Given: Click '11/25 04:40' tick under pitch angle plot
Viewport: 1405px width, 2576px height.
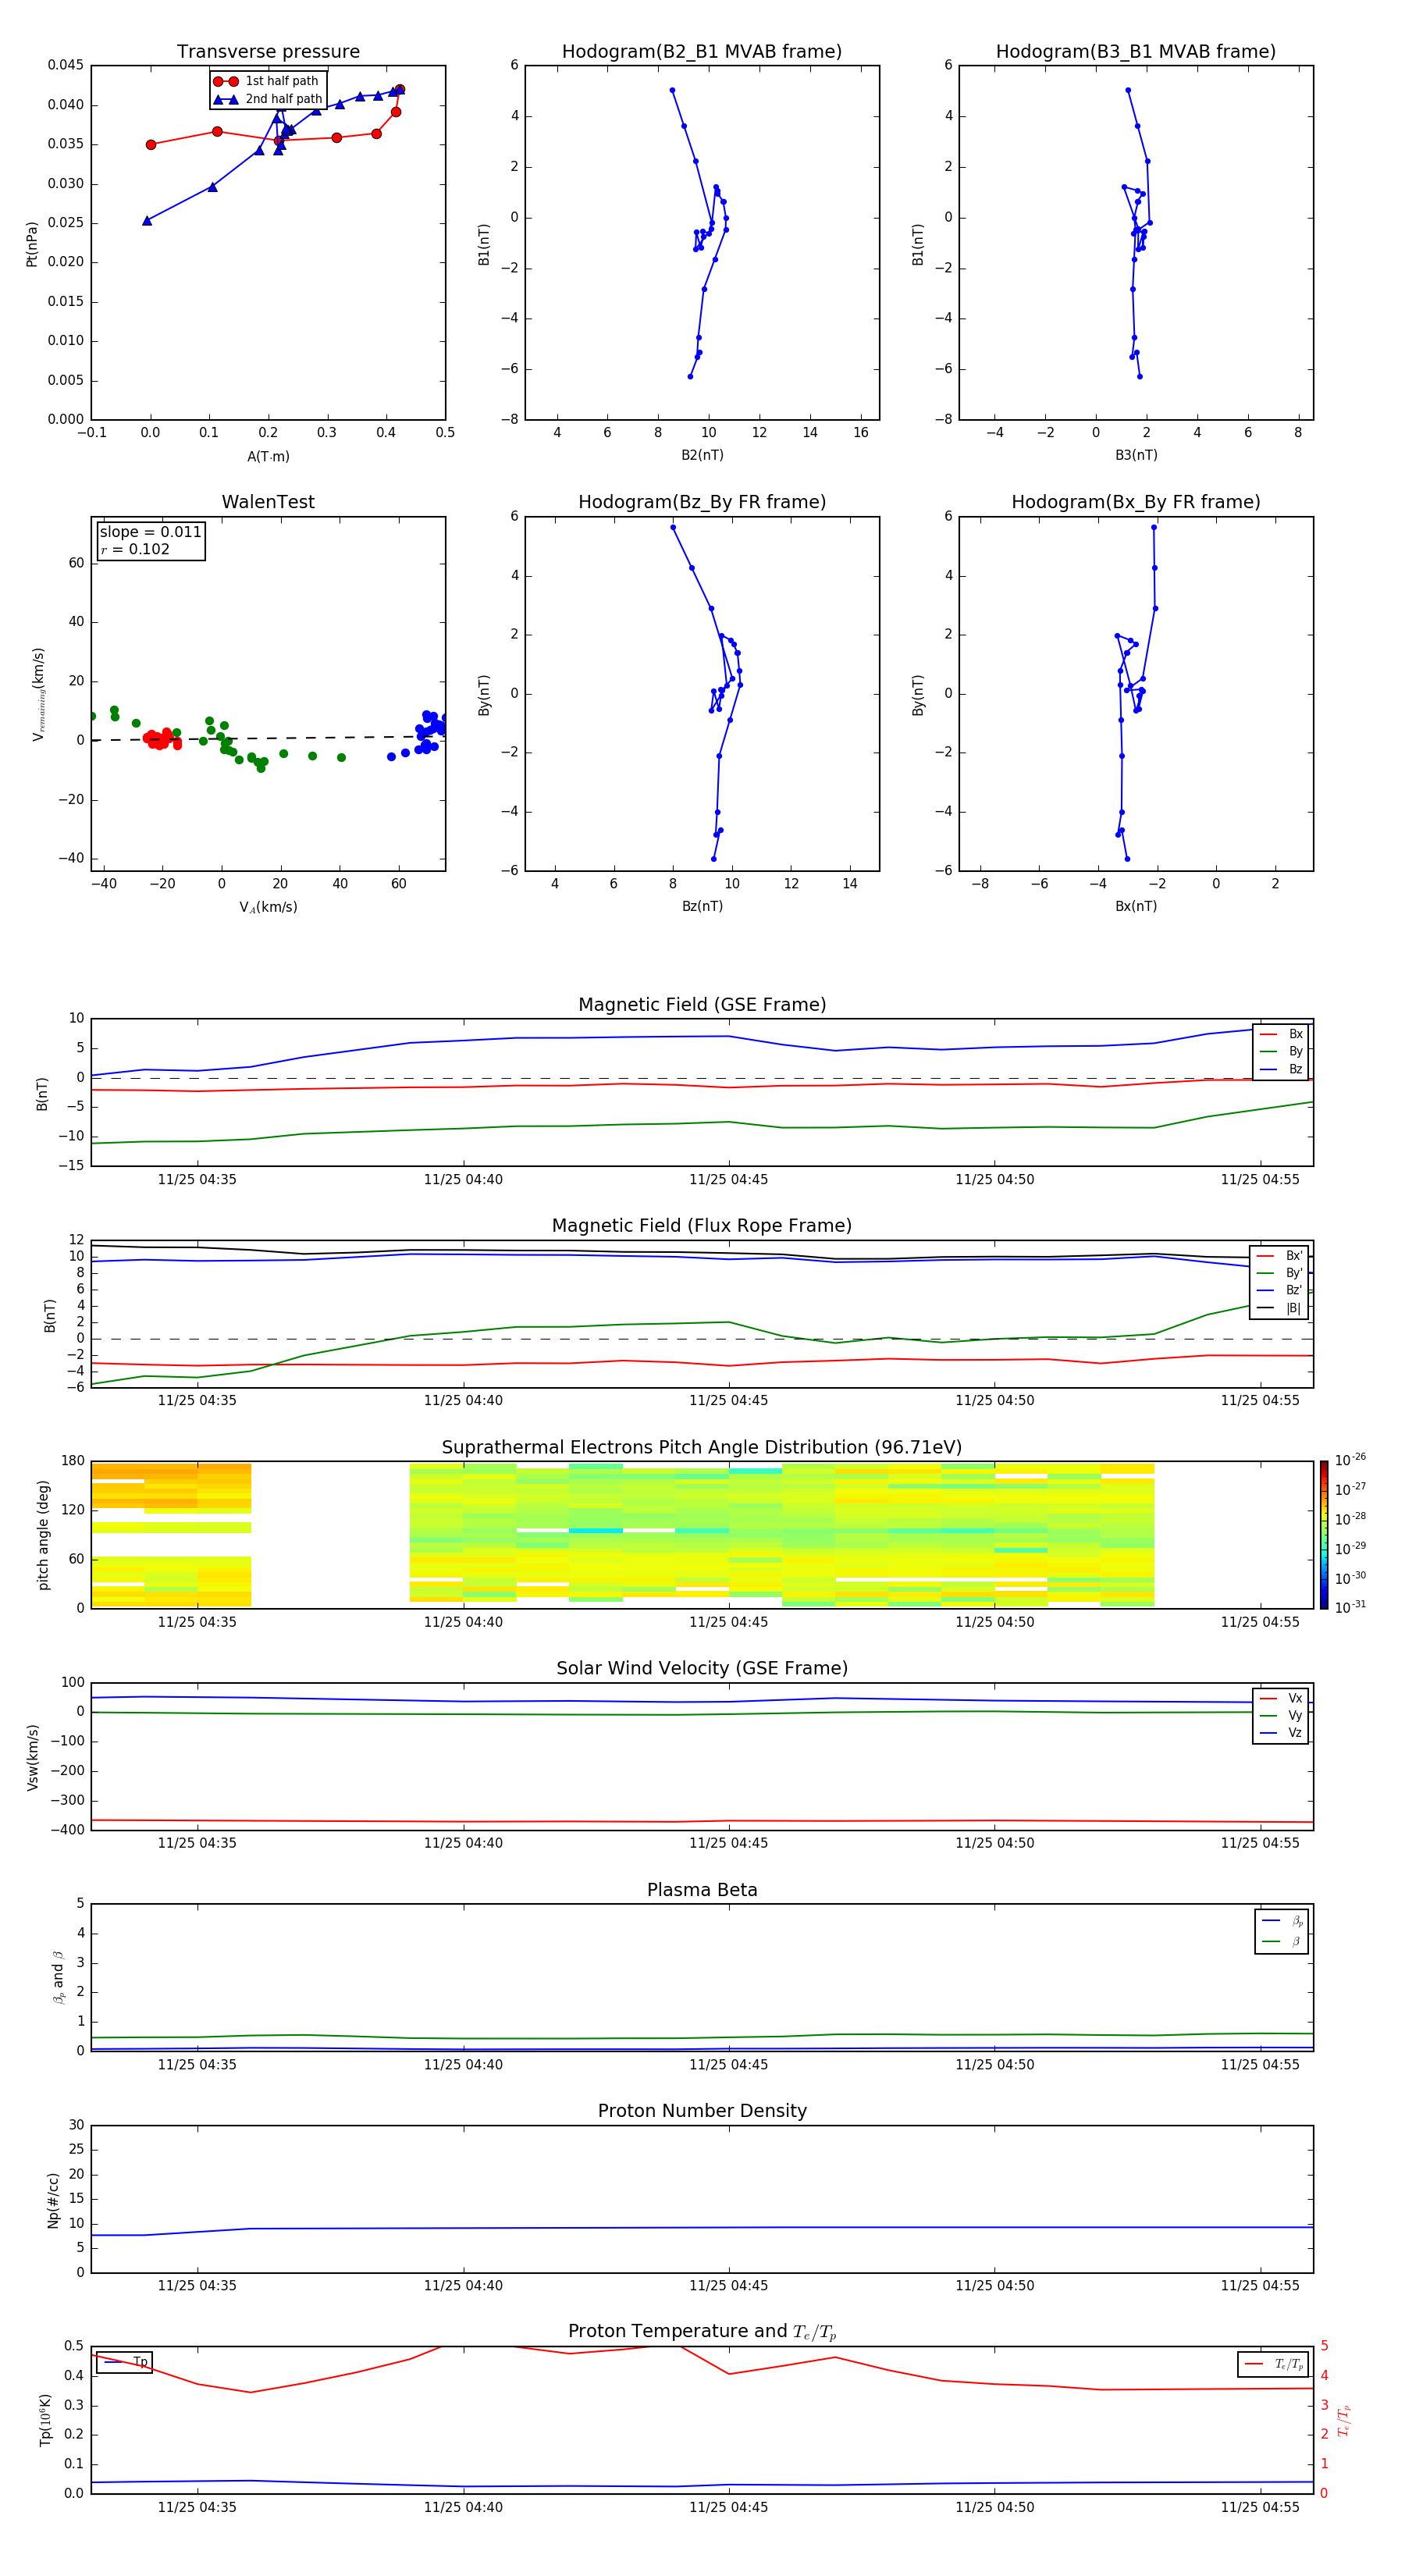Looking at the screenshot, I should pos(463,1622).
